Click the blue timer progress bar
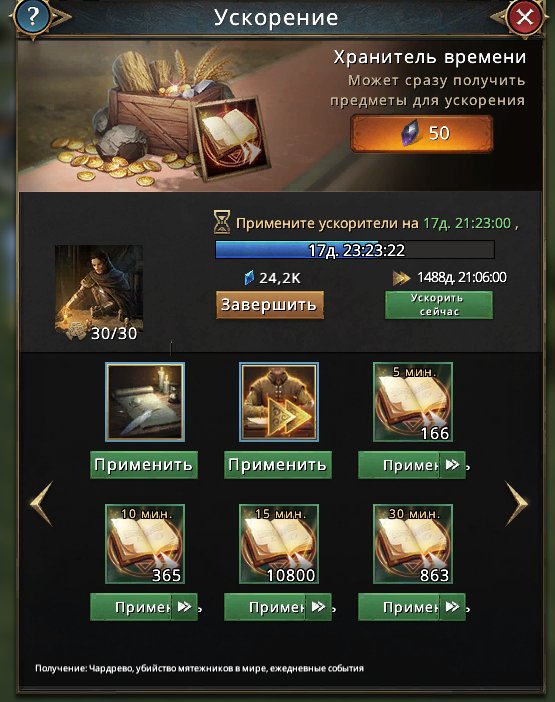The image size is (555, 702). [x=355, y=250]
